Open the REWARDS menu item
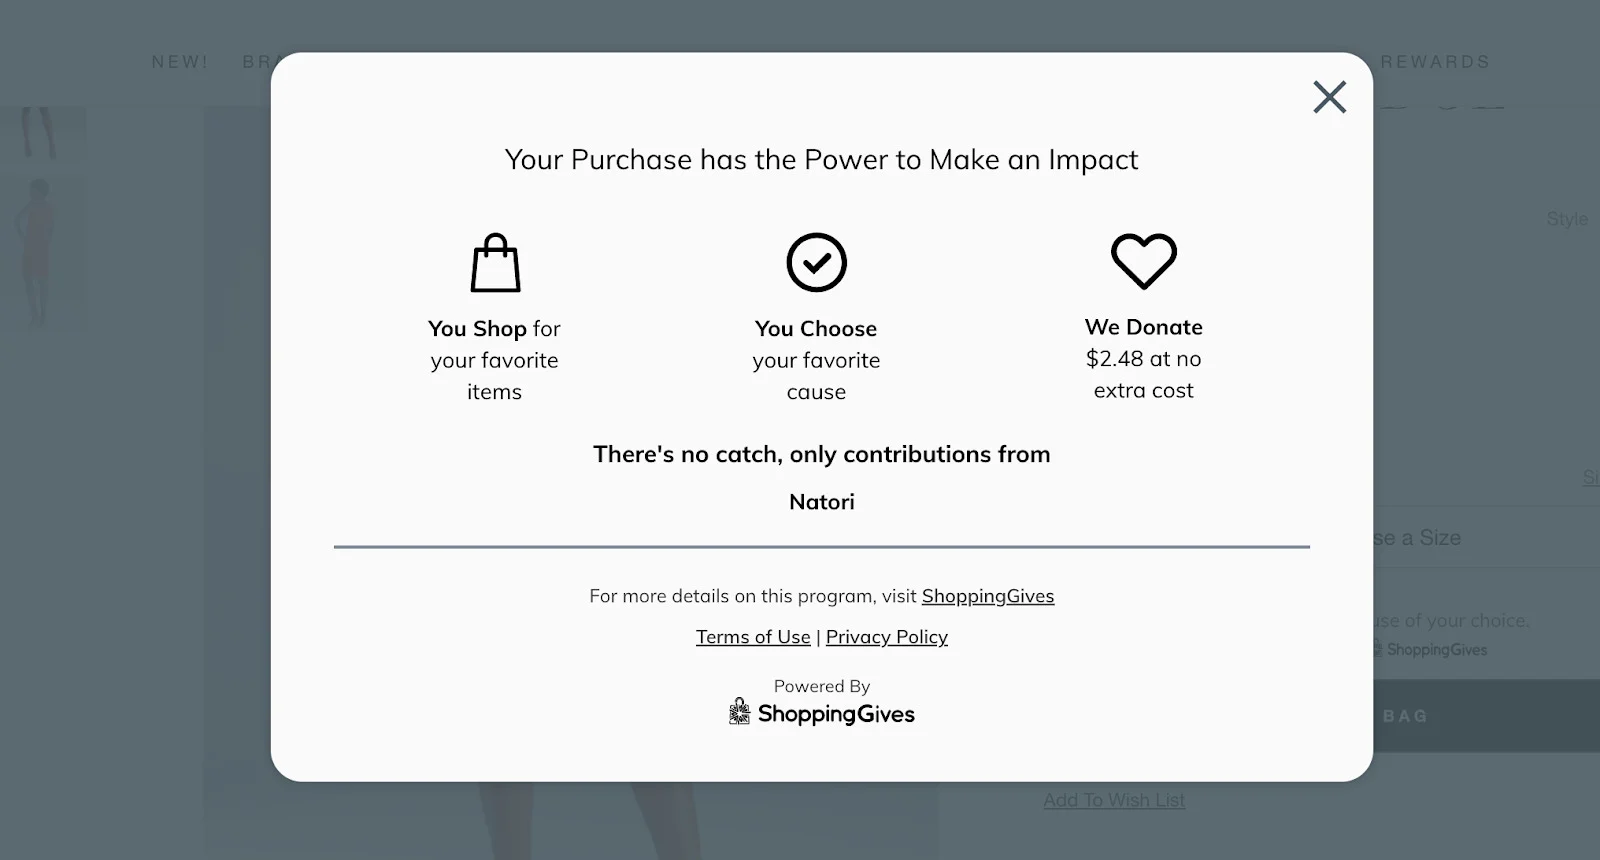The image size is (1600, 860). point(1434,61)
